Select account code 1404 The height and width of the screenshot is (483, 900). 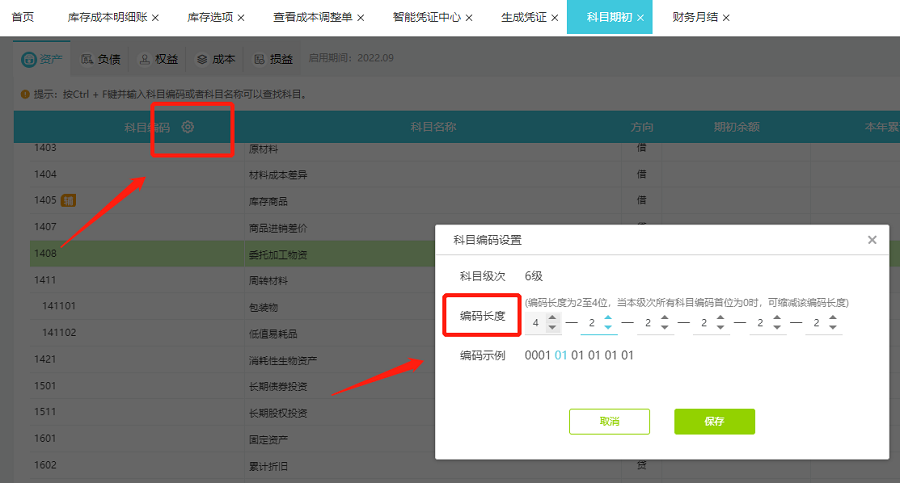click(45, 174)
